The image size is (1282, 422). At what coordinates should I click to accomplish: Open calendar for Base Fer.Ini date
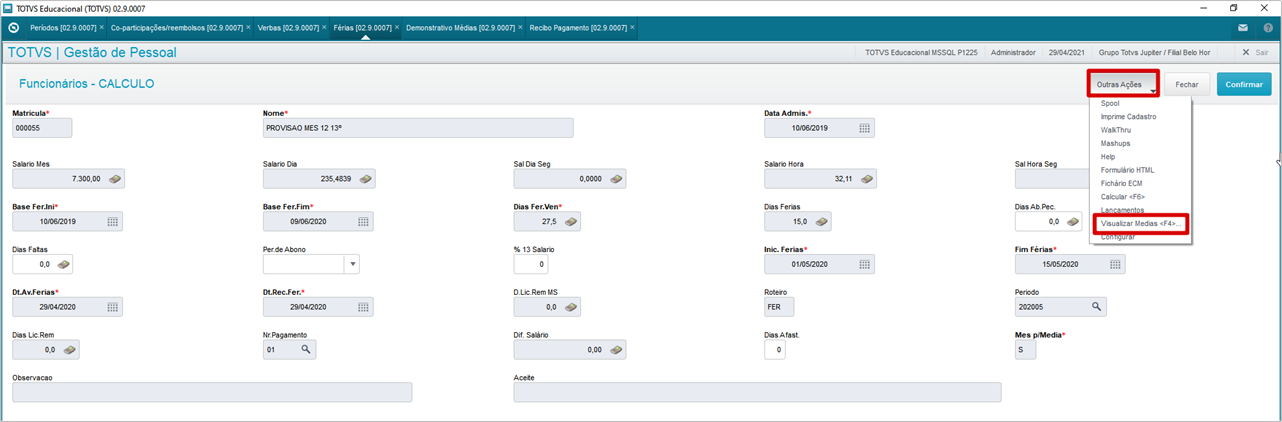click(x=113, y=222)
